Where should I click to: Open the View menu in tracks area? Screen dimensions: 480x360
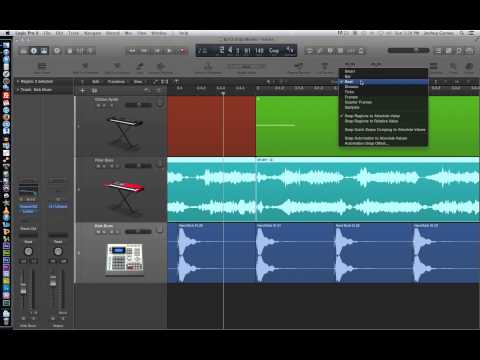point(138,82)
